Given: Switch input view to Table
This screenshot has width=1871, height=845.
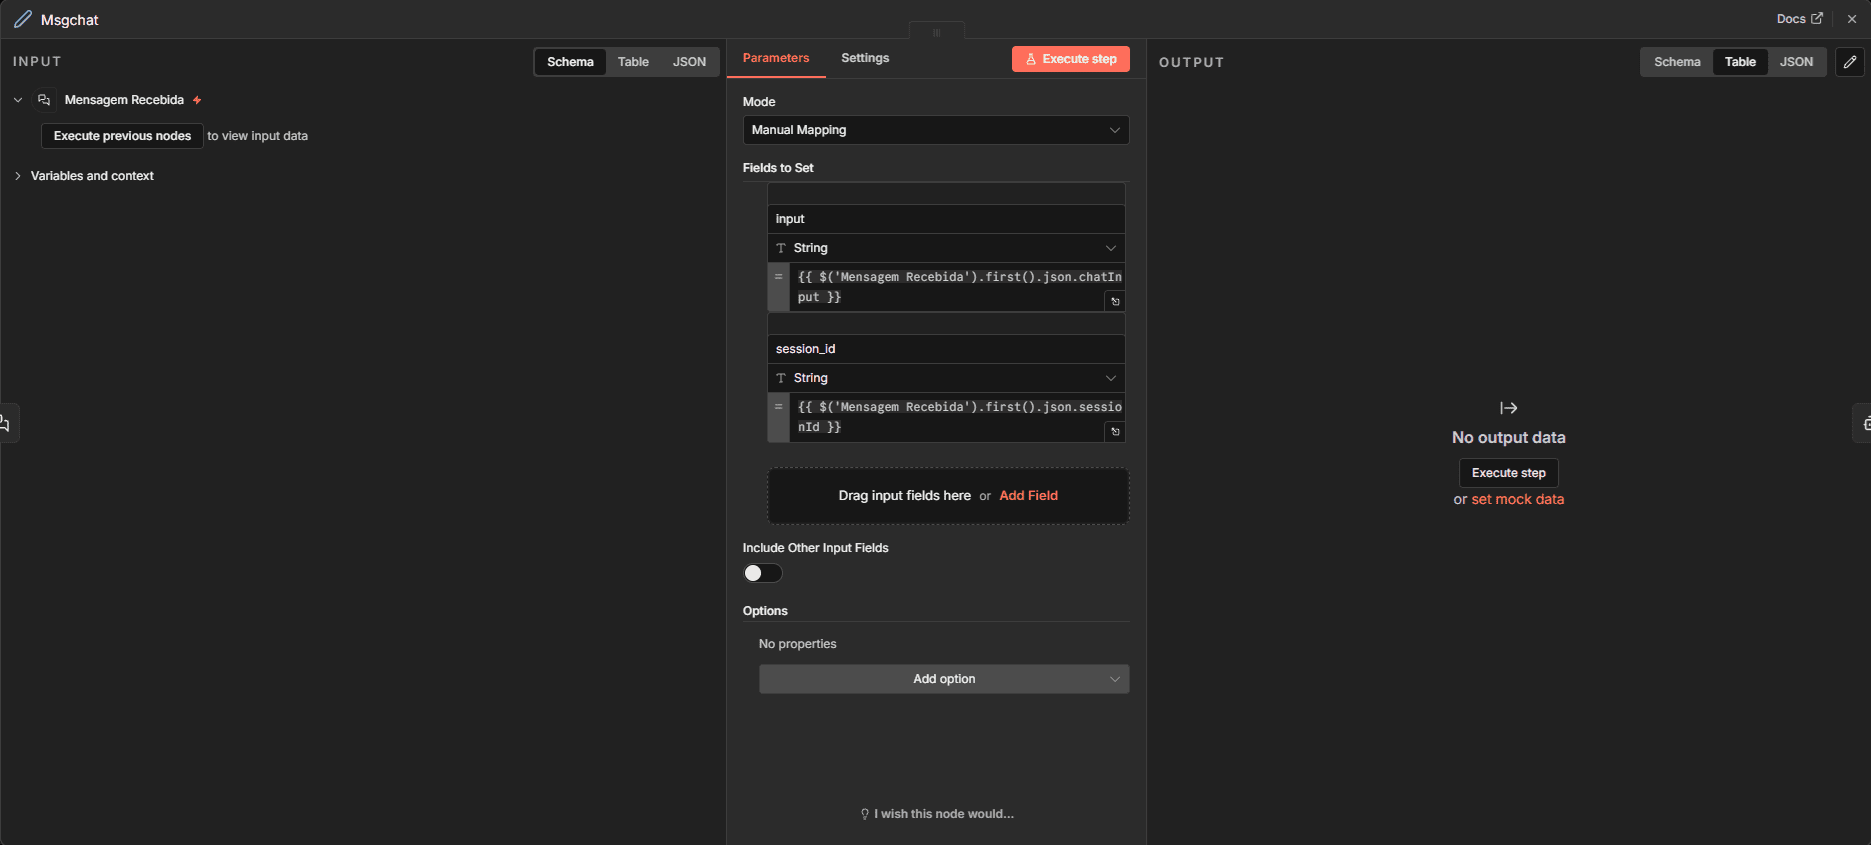Looking at the screenshot, I should tap(633, 62).
